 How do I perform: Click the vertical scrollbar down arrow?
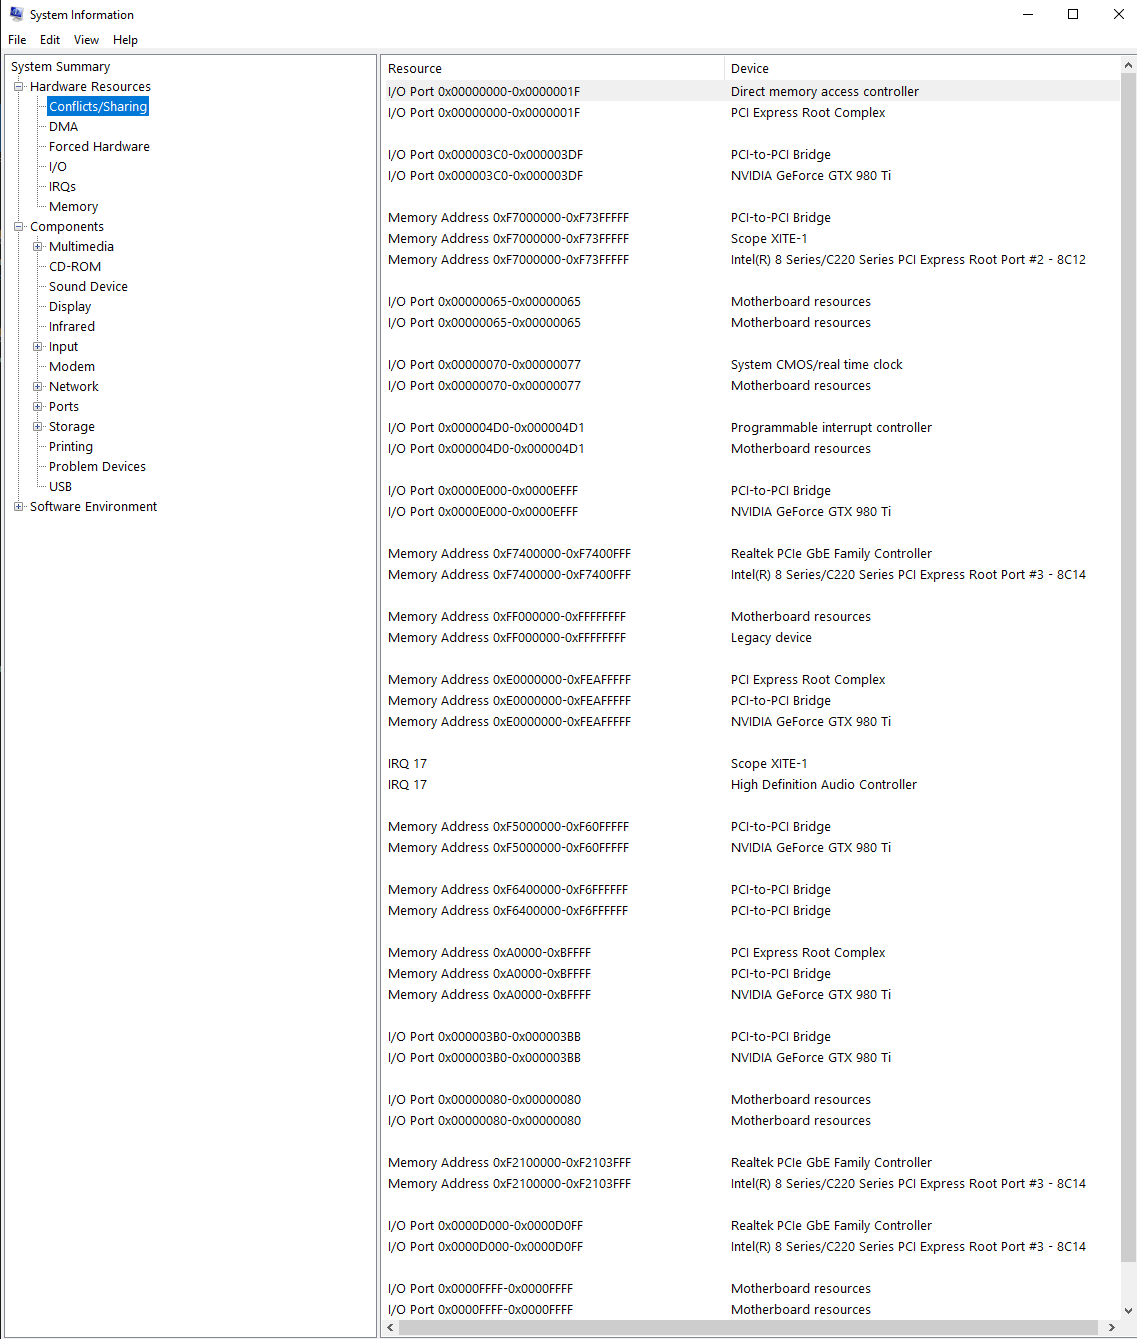click(1128, 1310)
